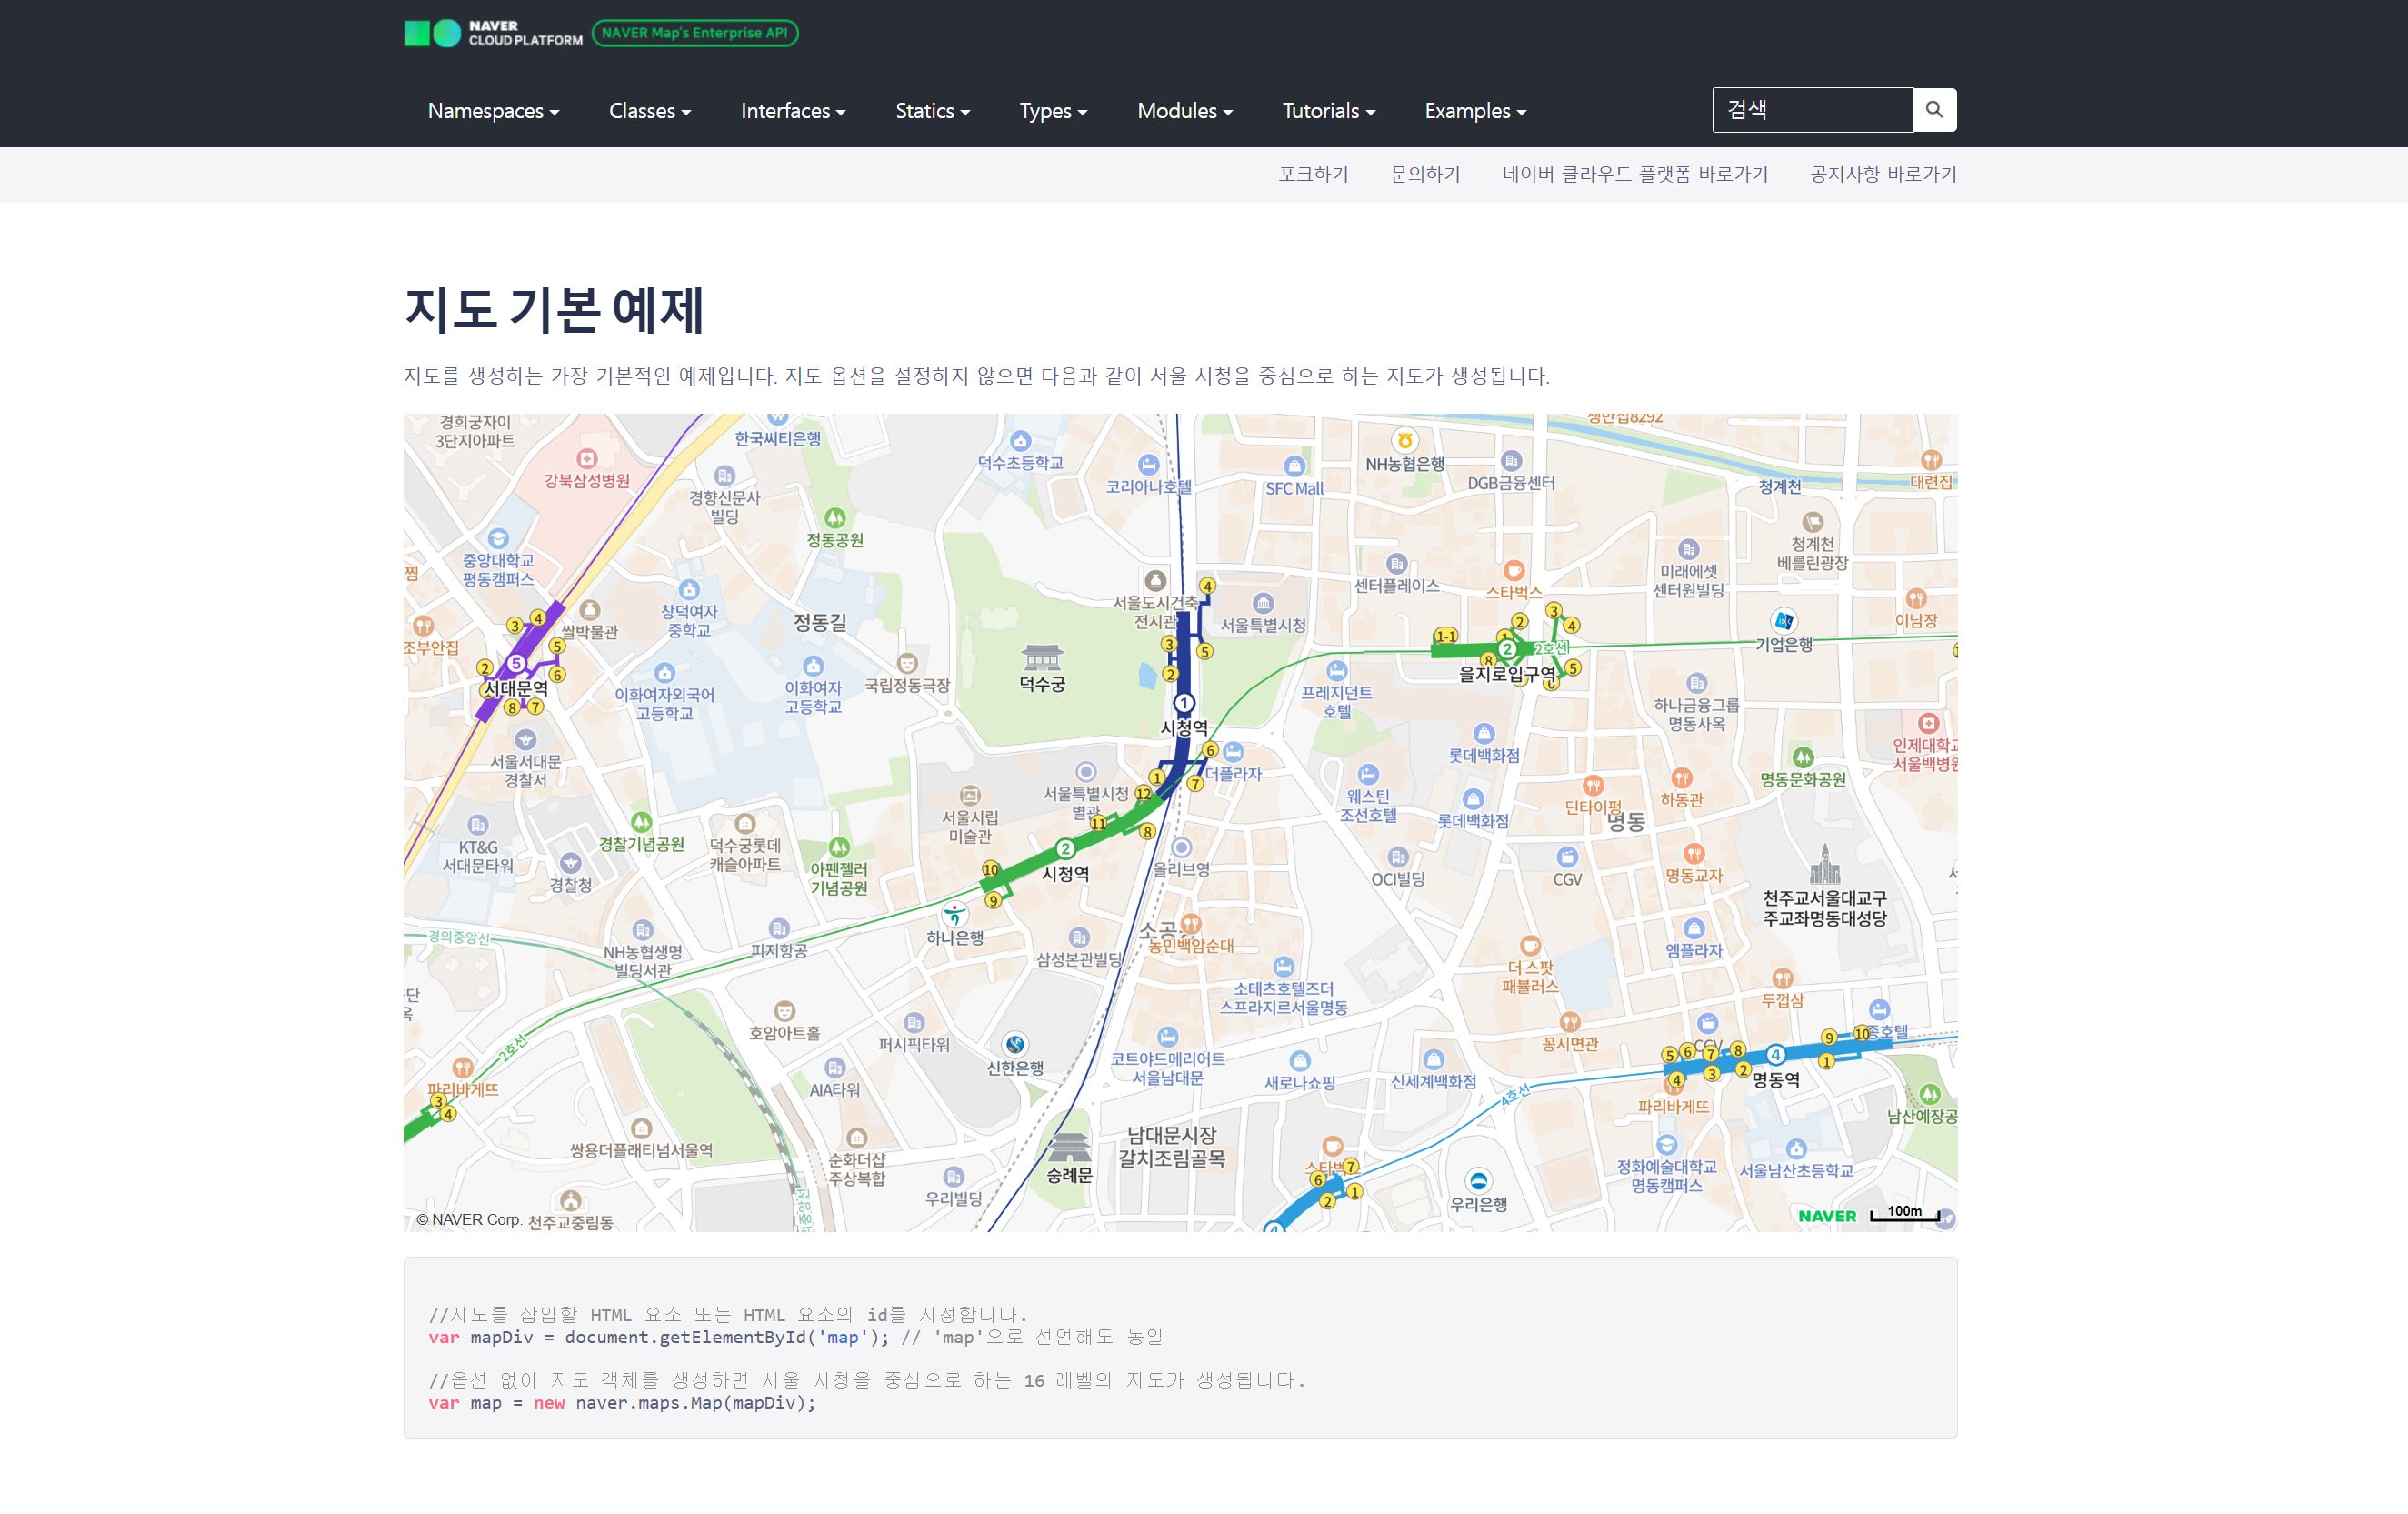The height and width of the screenshot is (1514, 2408).
Task: Open 네이버 클라우드 플랫폼 바로가기 link
Action: (x=1635, y=174)
